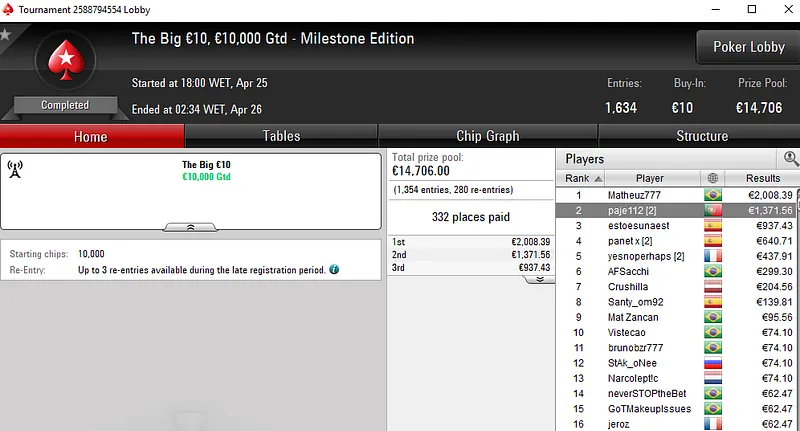Sort players by country globe icon

[712, 178]
